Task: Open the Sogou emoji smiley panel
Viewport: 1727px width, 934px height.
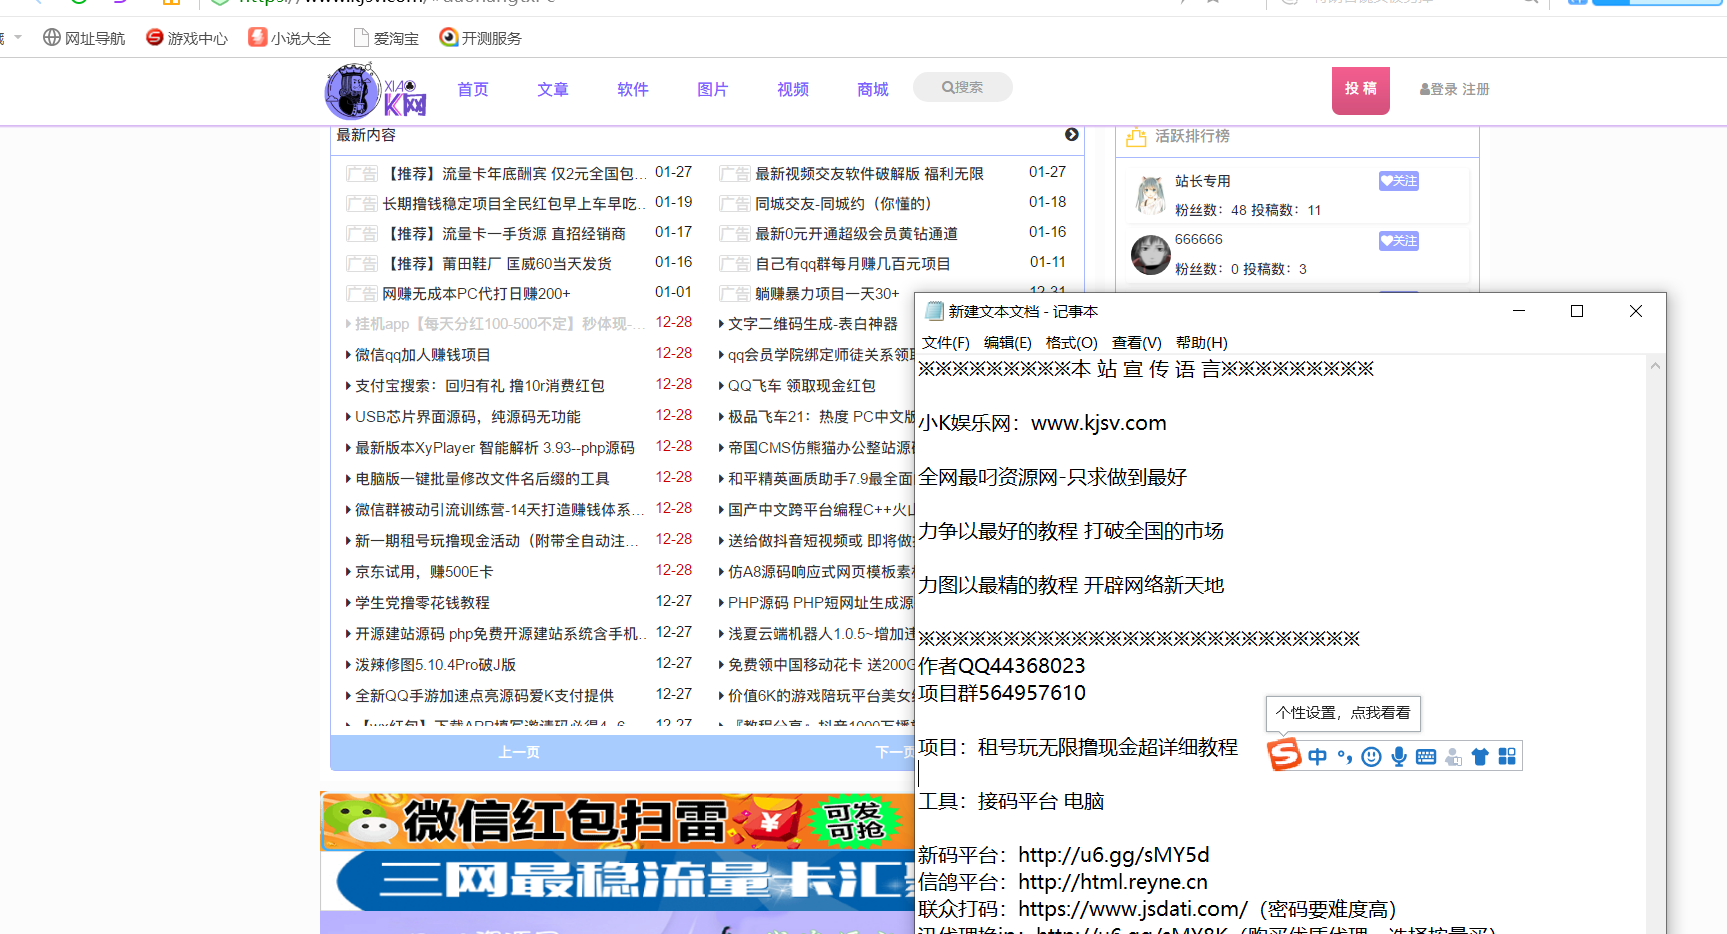Action: (1372, 757)
